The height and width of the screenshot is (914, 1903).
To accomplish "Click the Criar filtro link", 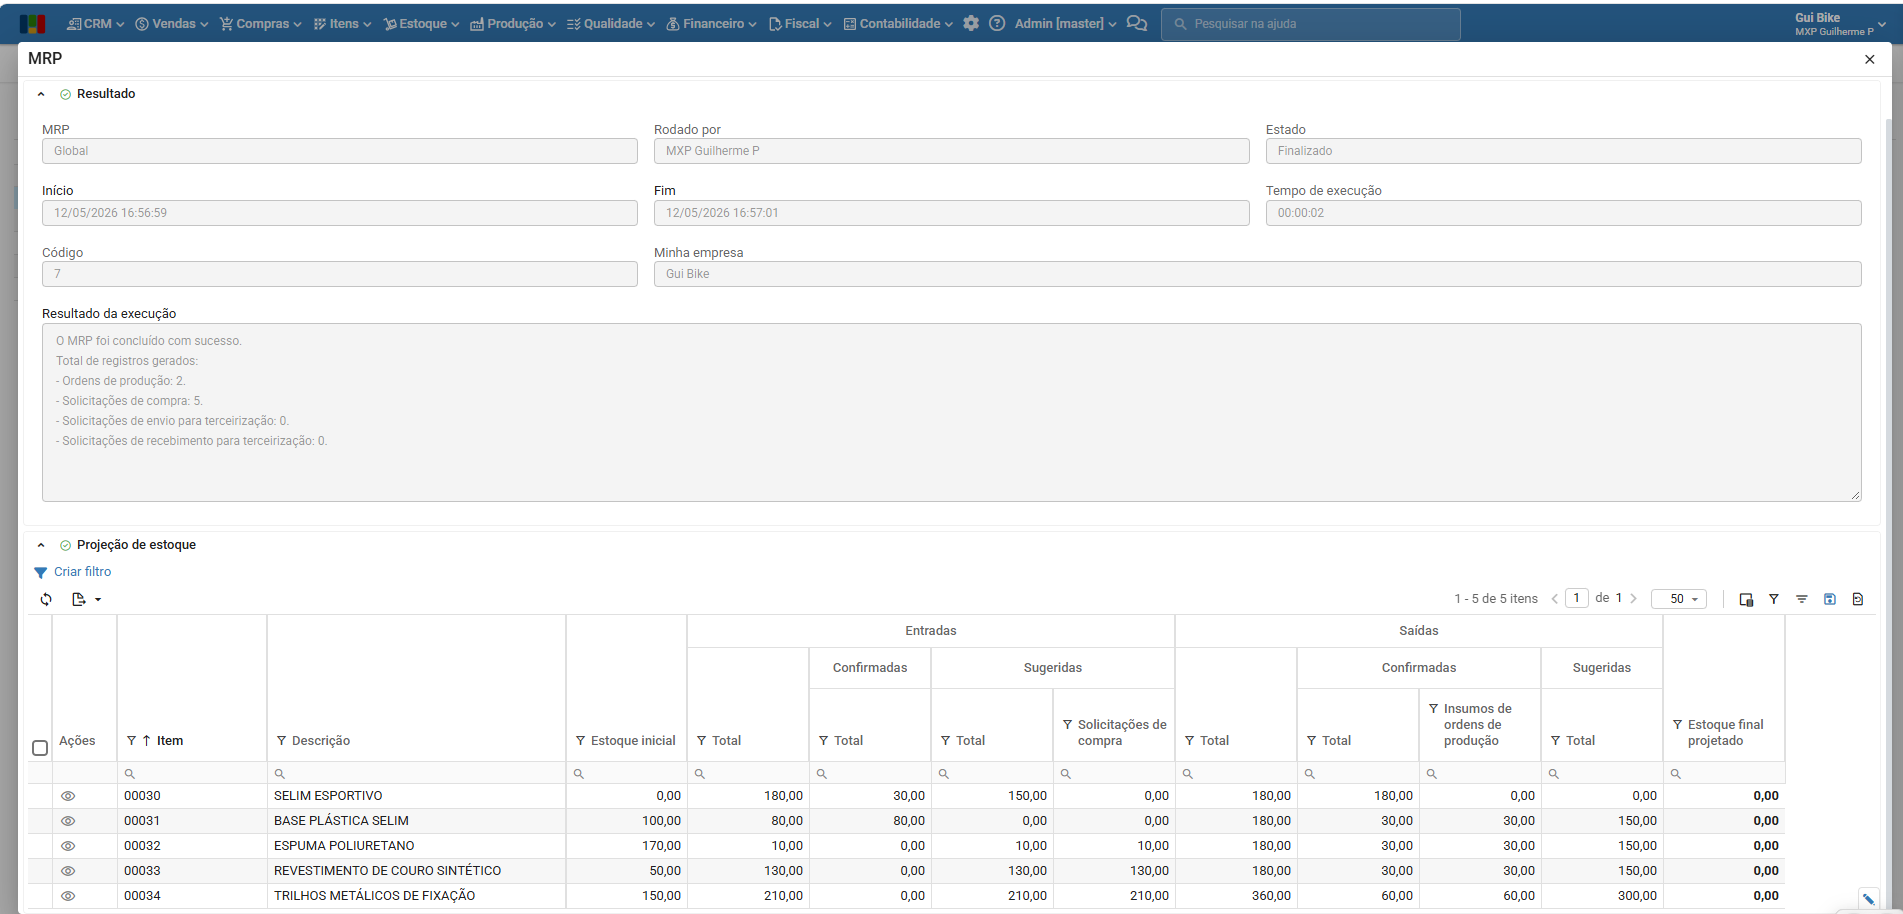I will click(x=82, y=572).
